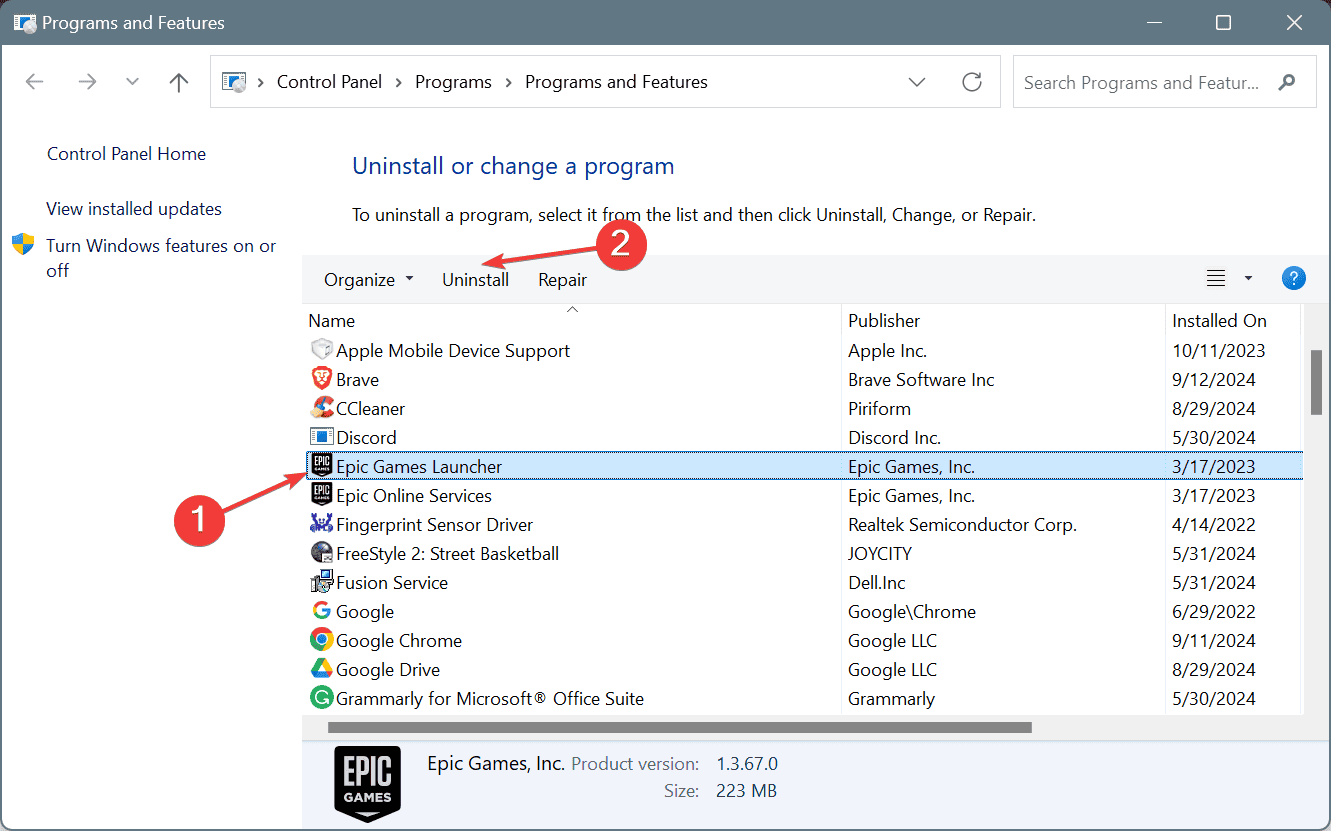Open View installed updates link

click(x=134, y=209)
